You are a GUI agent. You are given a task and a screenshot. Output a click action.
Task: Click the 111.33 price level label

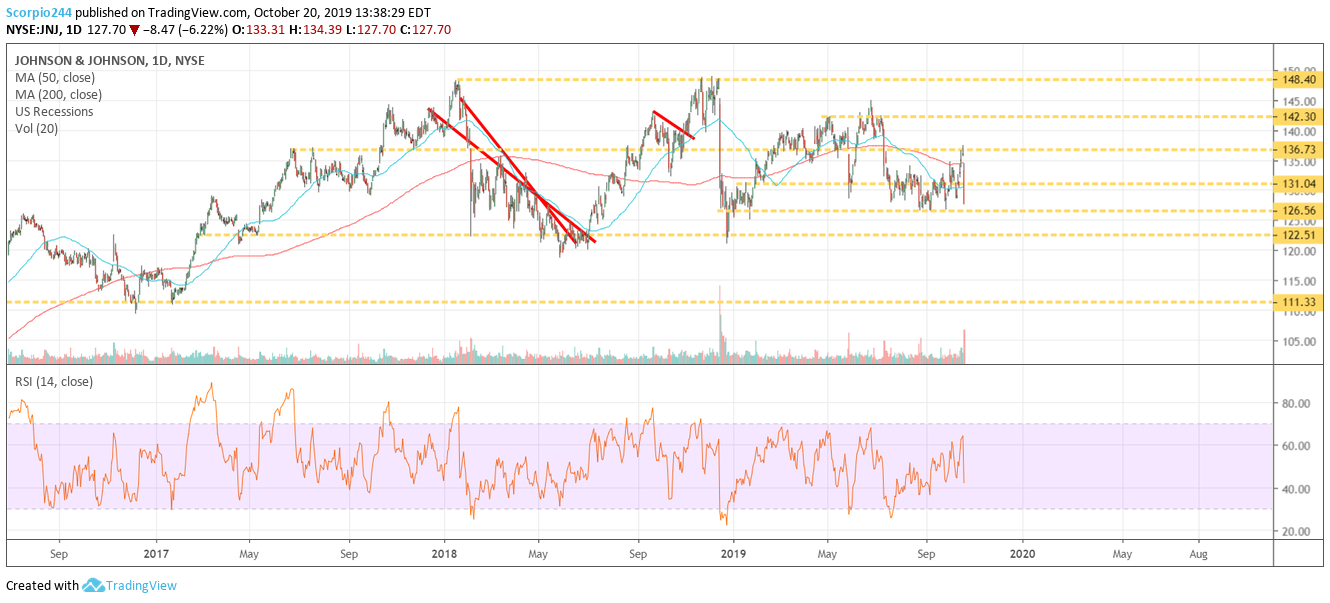[1300, 301]
